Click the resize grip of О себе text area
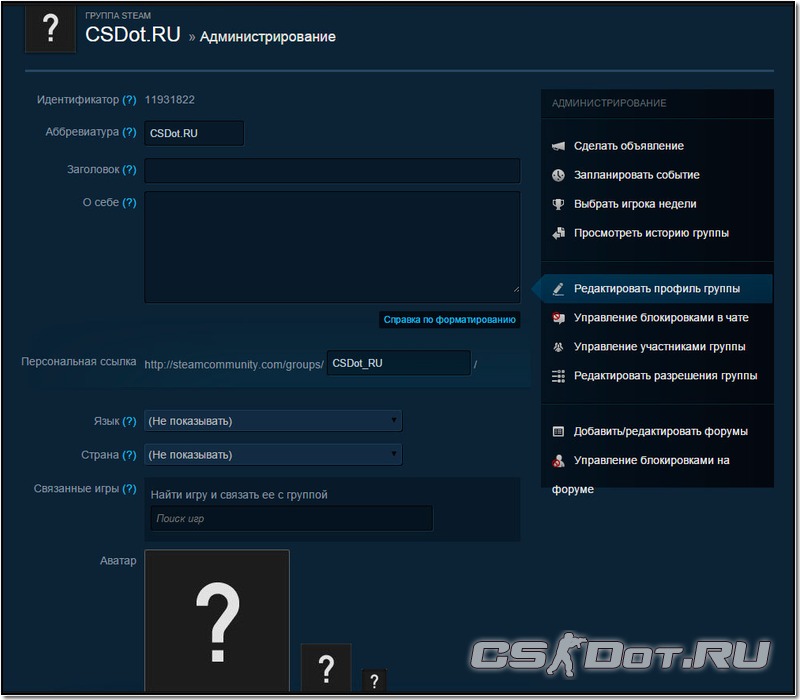Screen dimensions: 800x700 516,289
